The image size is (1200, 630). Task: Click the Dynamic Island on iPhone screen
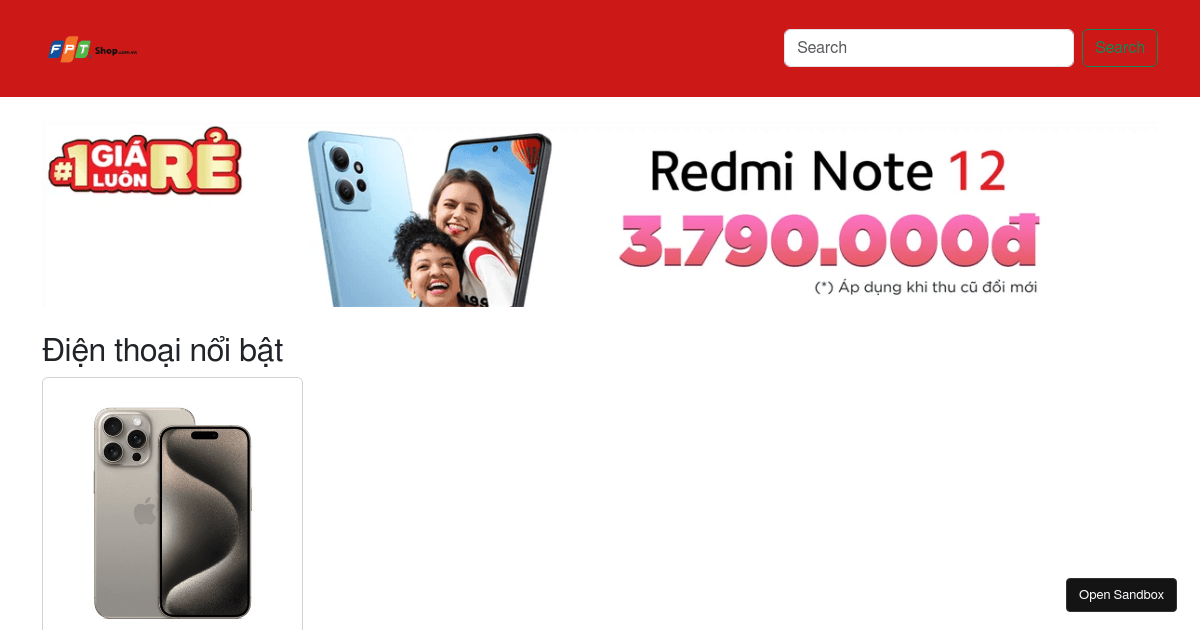tap(205, 436)
